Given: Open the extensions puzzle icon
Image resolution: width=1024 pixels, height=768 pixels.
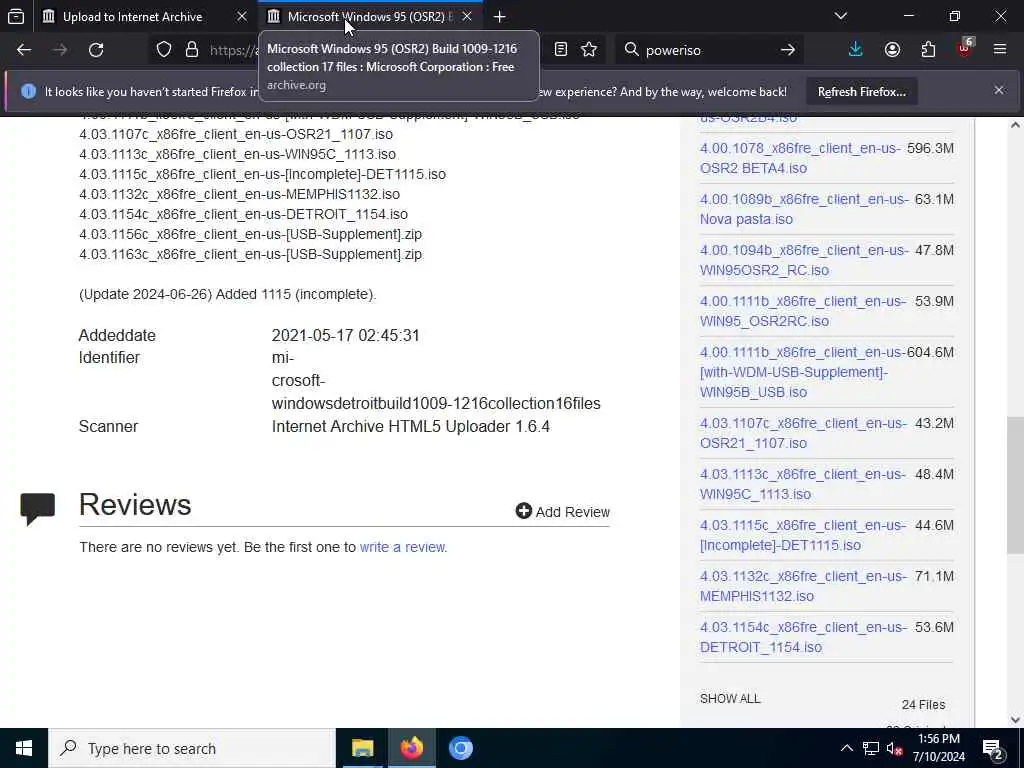Looking at the screenshot, I should 928,50.
